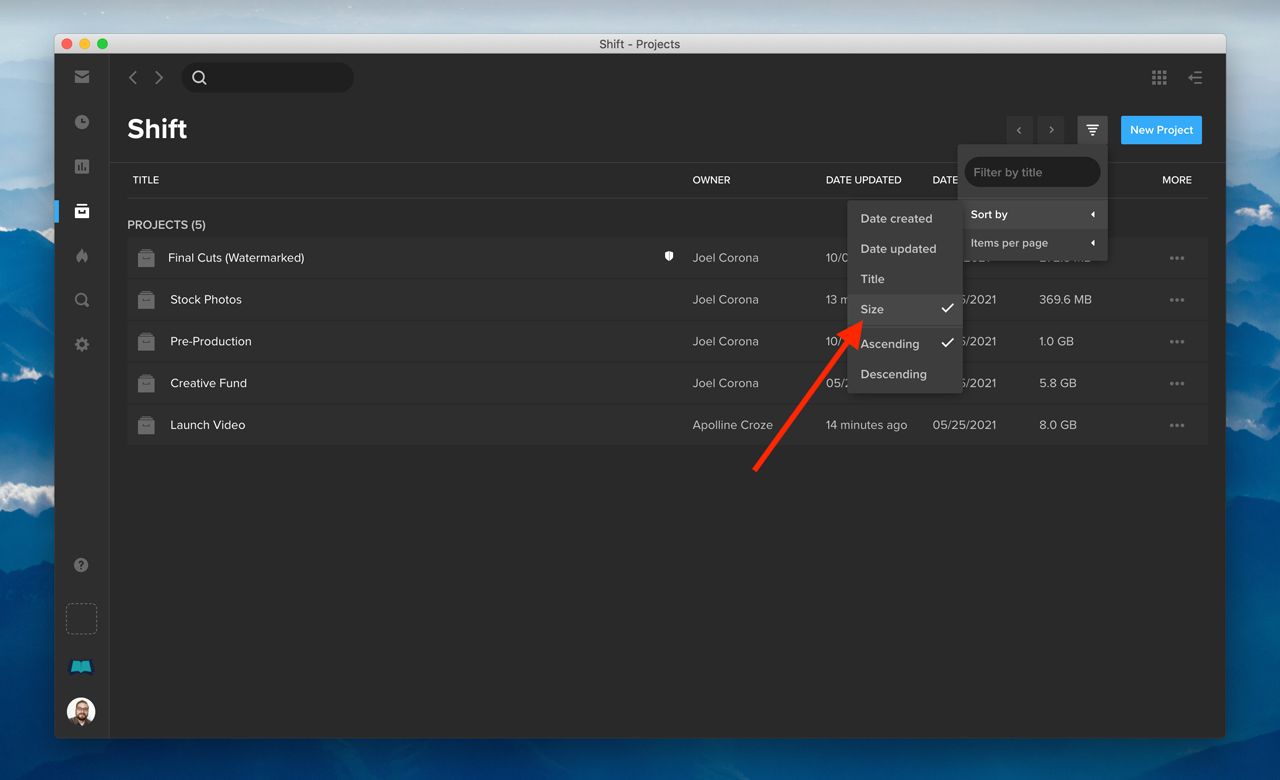Screen dimensions: 1280x780
Task: Open the Pre-Production project
Action: click(x=211, y=342)
